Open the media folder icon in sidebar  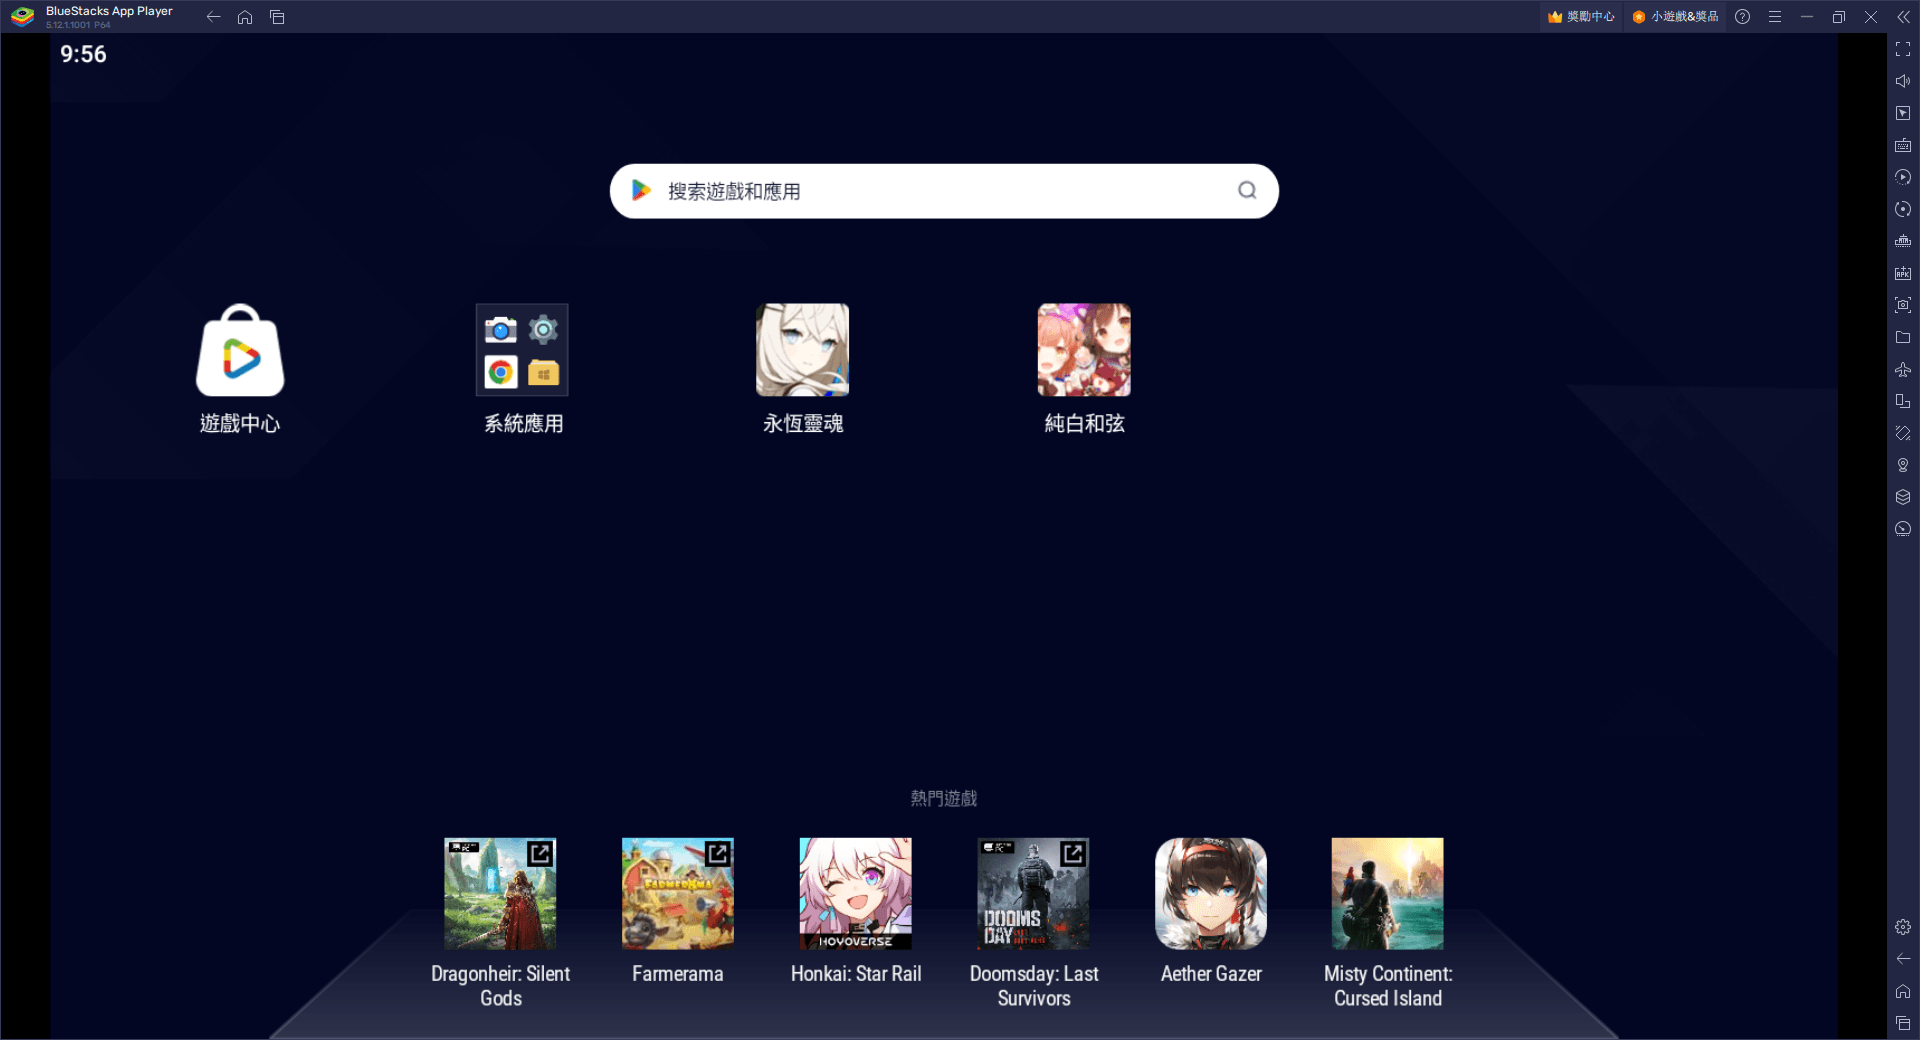1903,337
